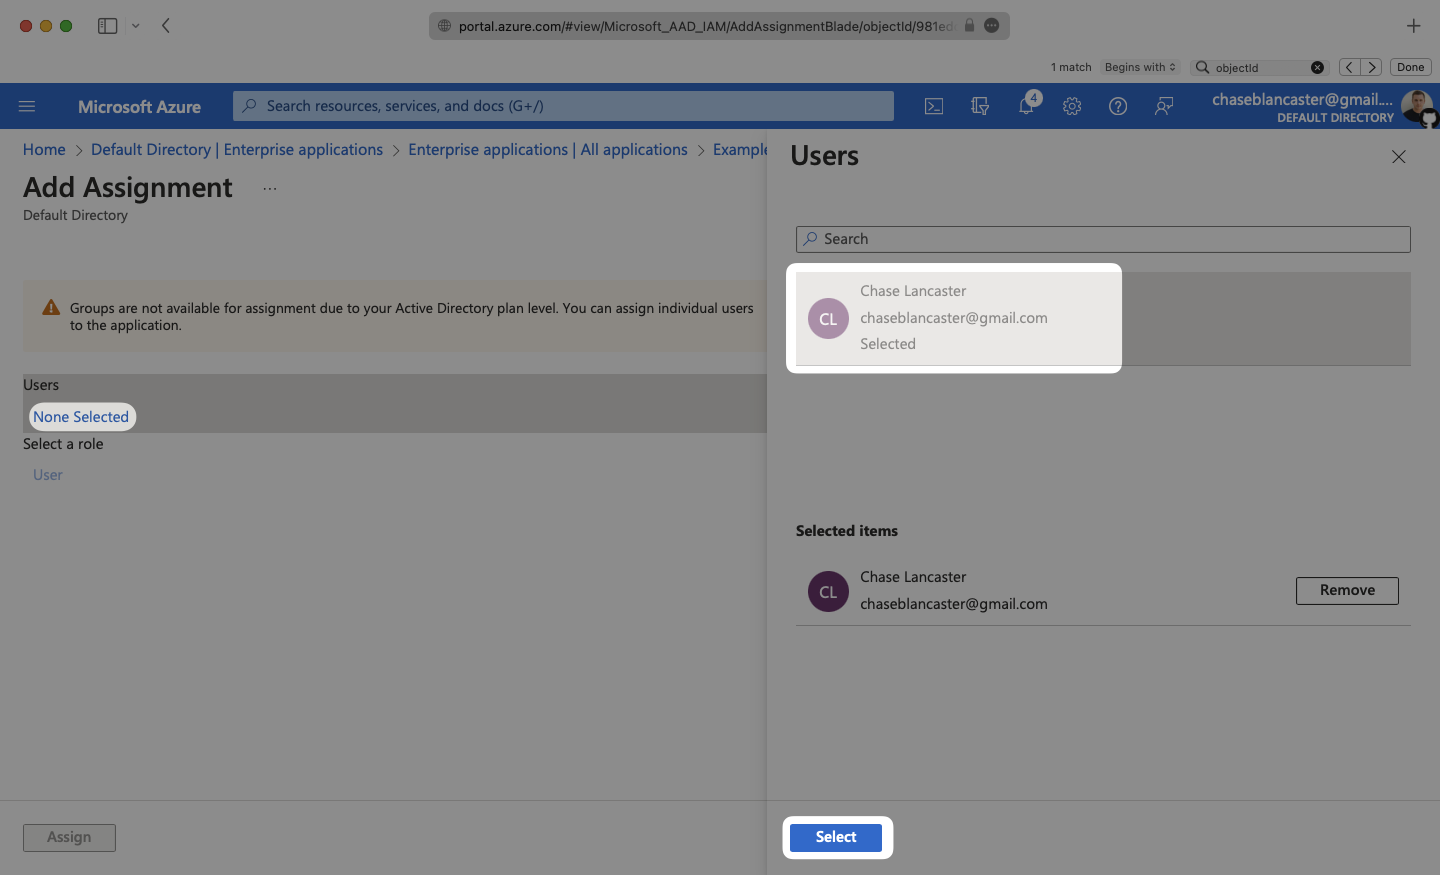Open portal Settings gear icon
The width and height of the screenshot is (1440, 875).
pyautogui.click(x=1072, y=106)
